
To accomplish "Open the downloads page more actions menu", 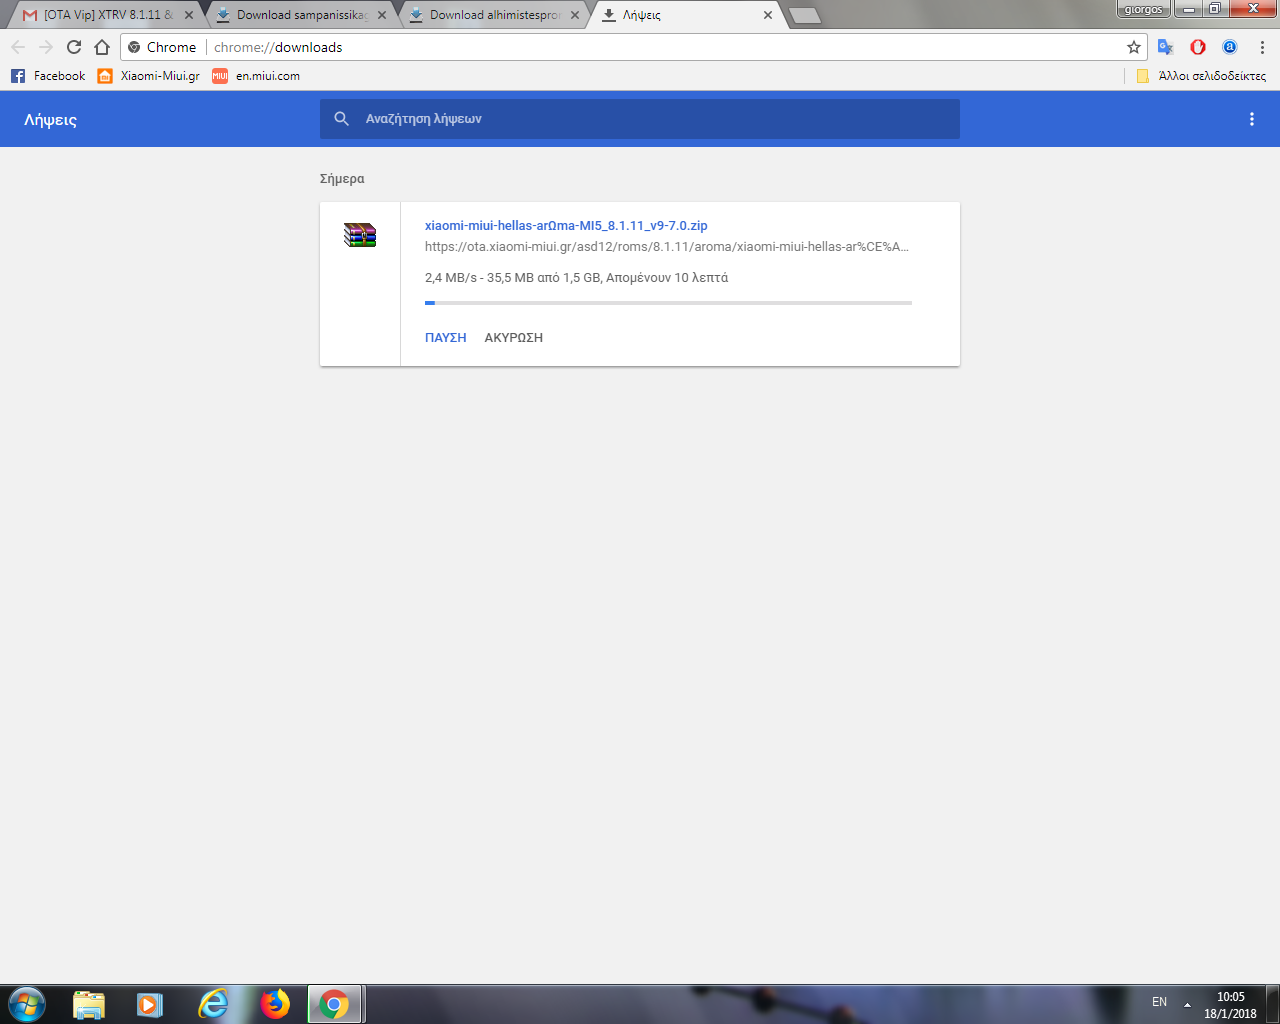I will 1251,119.
